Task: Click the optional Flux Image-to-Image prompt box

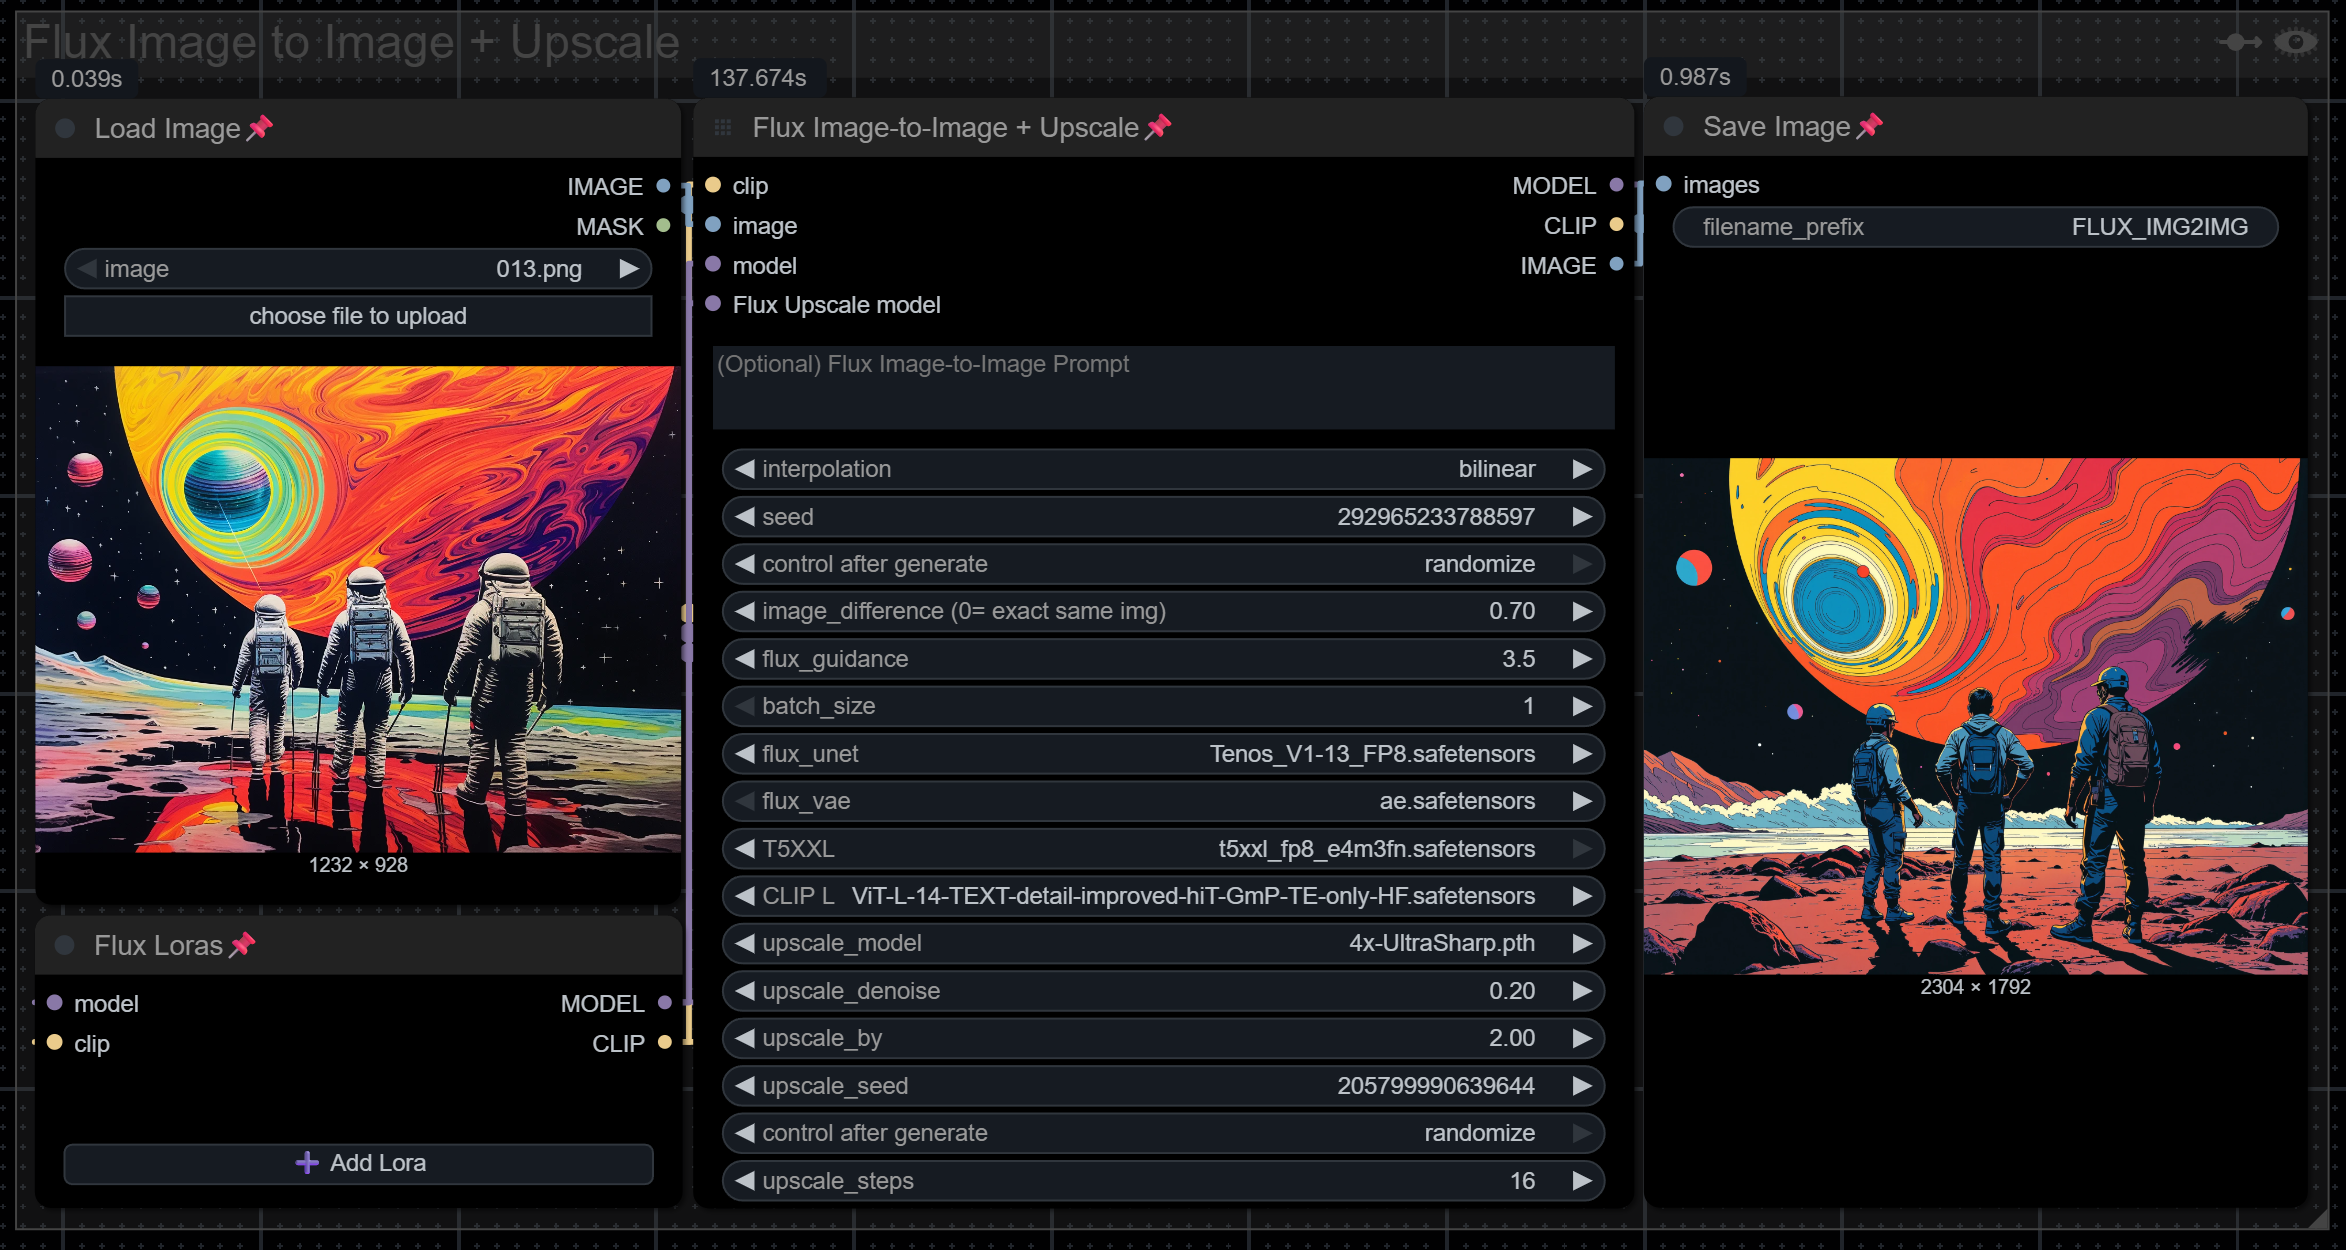Action: point(1162,388)
